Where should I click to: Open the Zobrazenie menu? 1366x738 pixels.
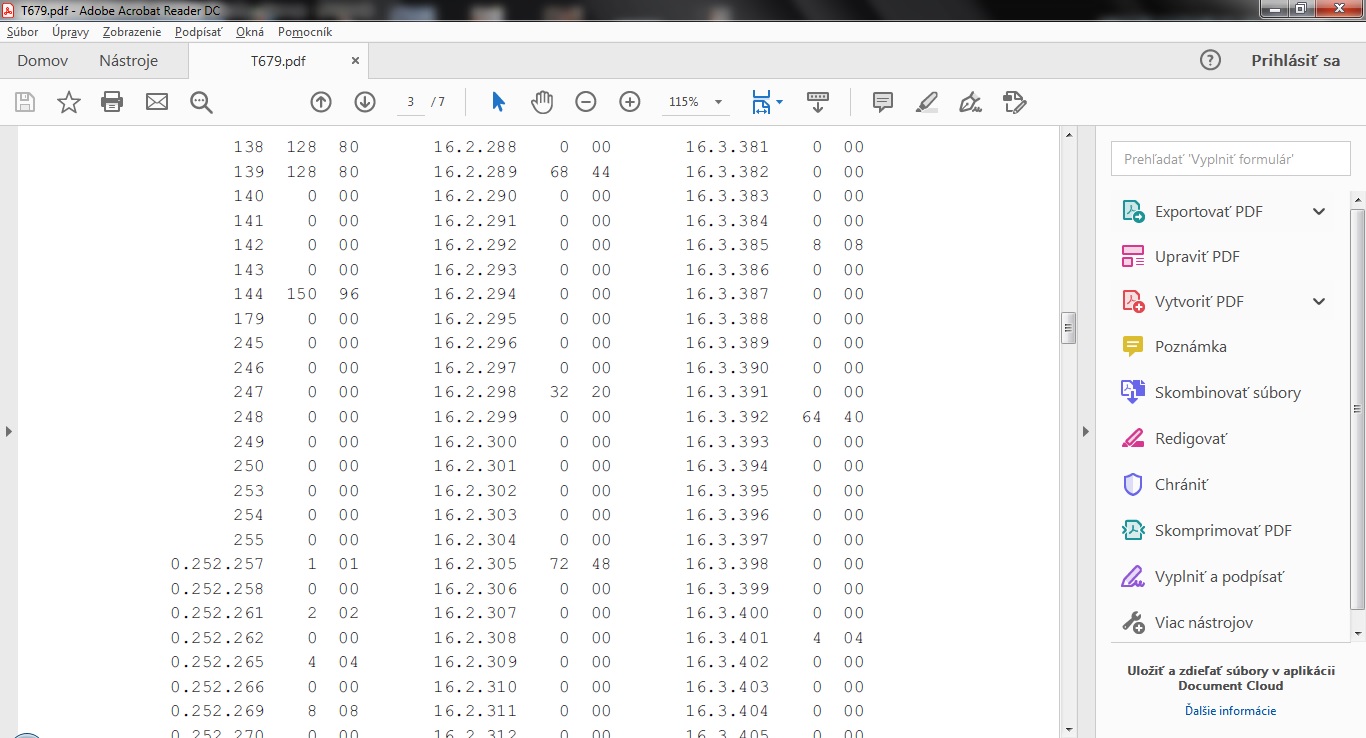131,32
